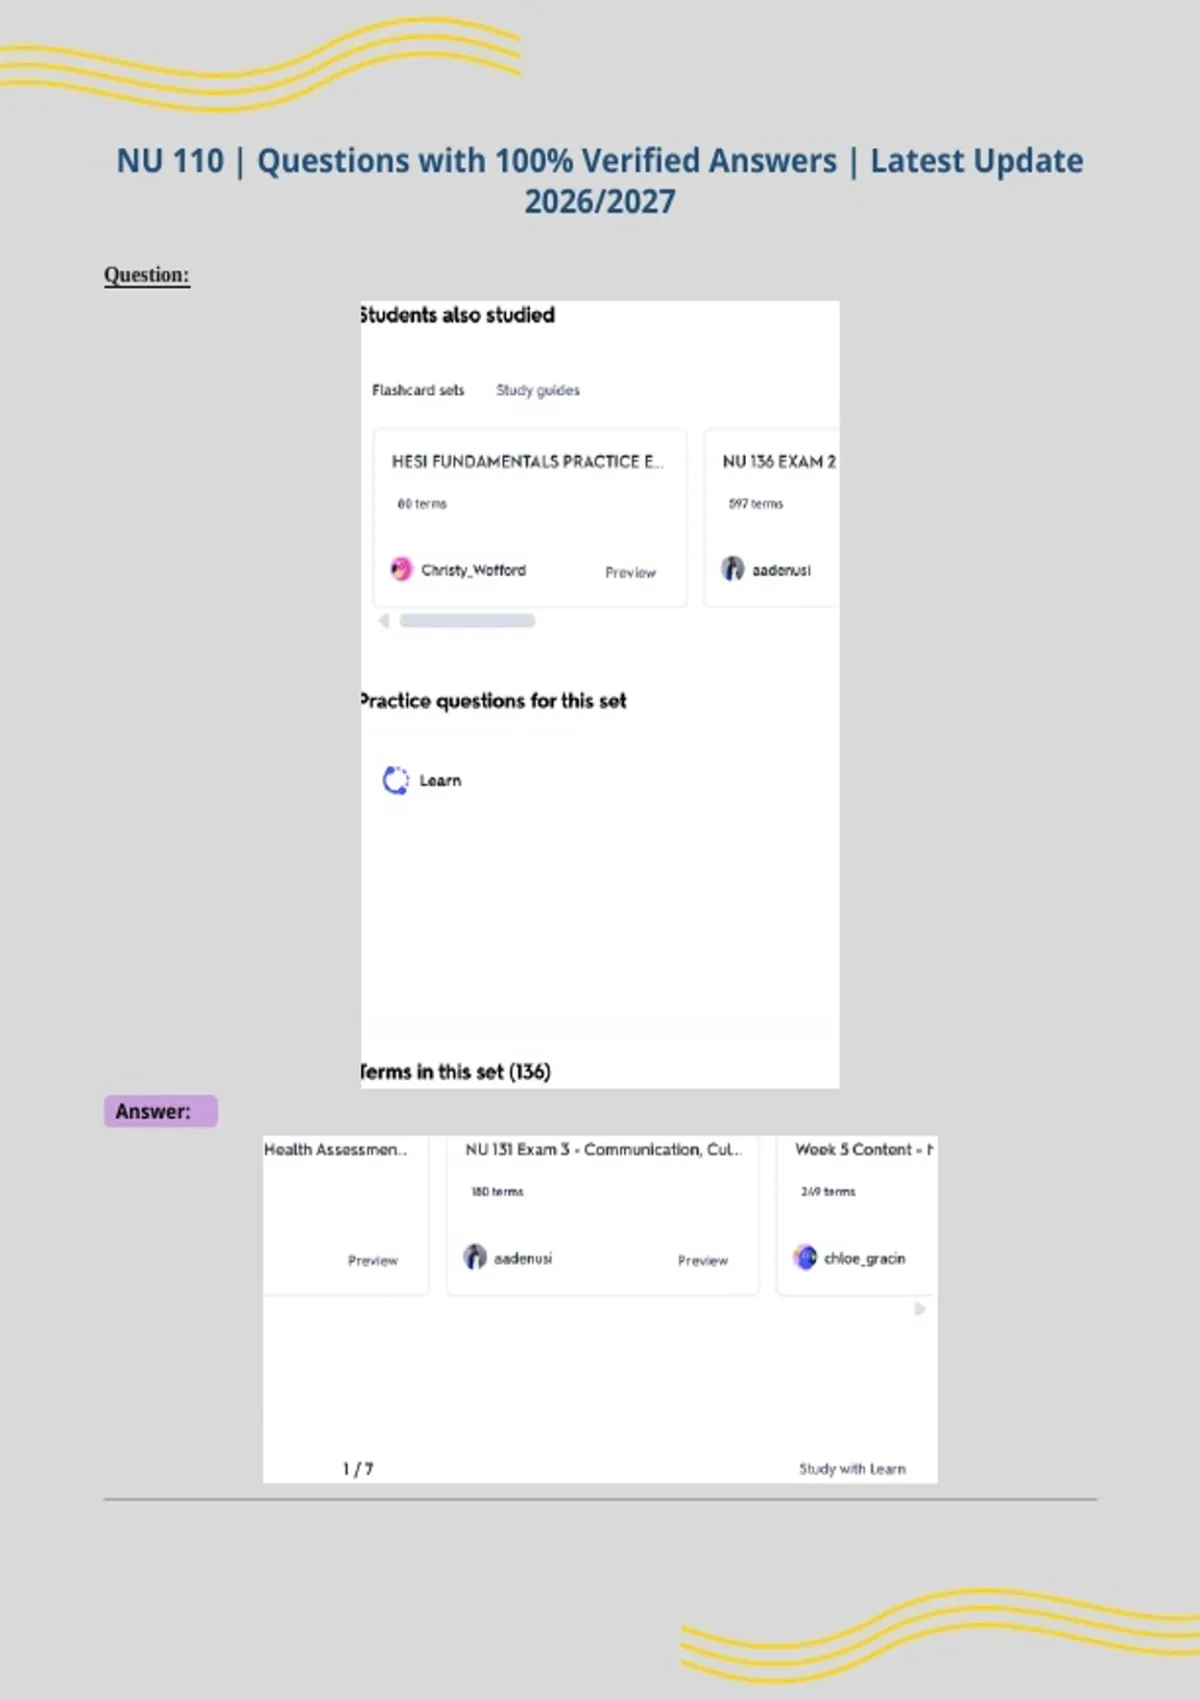Click Christy_Wofford's pink avatar icon
This screenshot has height=1700, width=1200.
pos(401,569)
